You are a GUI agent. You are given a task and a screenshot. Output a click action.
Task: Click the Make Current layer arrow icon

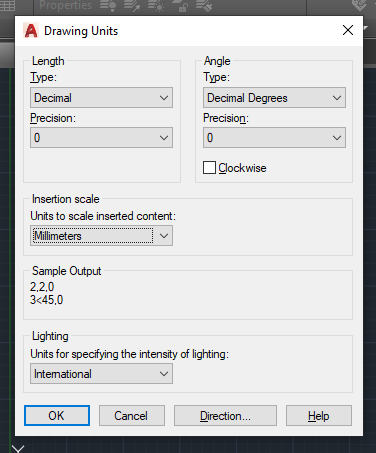click(x=132, y=6)
